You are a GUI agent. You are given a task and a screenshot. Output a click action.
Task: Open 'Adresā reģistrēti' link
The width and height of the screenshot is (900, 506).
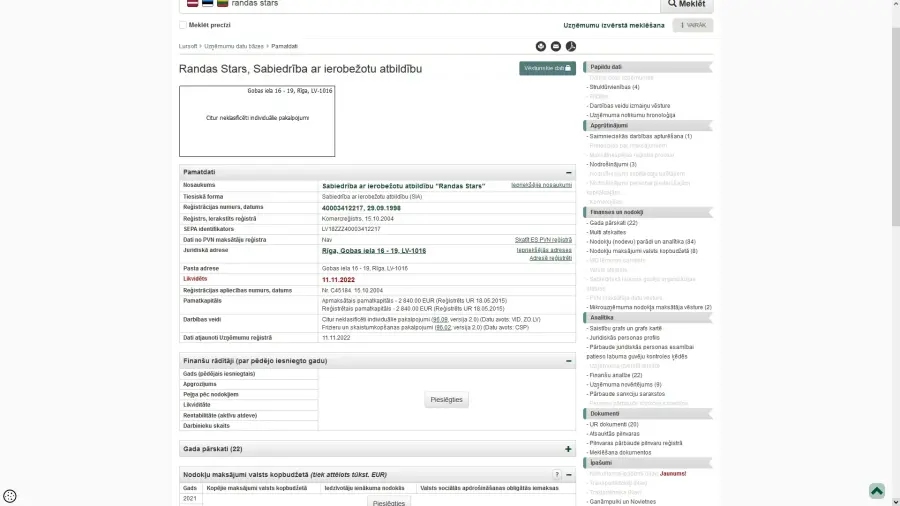pos(550,258)
